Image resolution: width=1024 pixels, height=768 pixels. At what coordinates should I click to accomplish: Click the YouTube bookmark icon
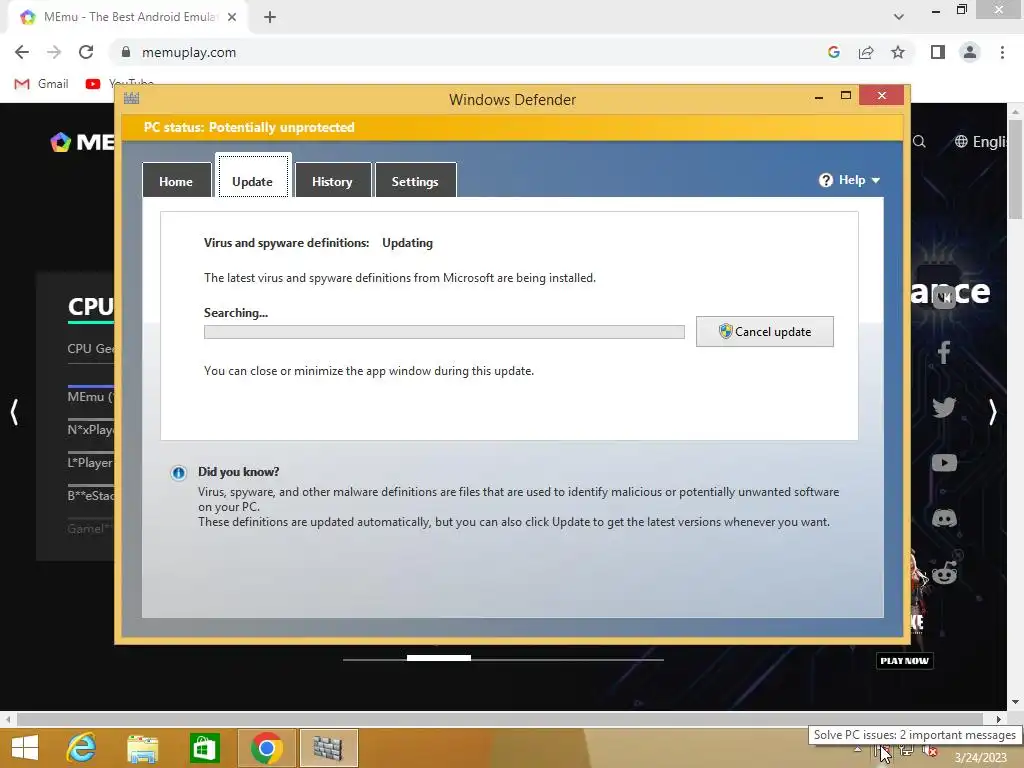tap(93, 84)
